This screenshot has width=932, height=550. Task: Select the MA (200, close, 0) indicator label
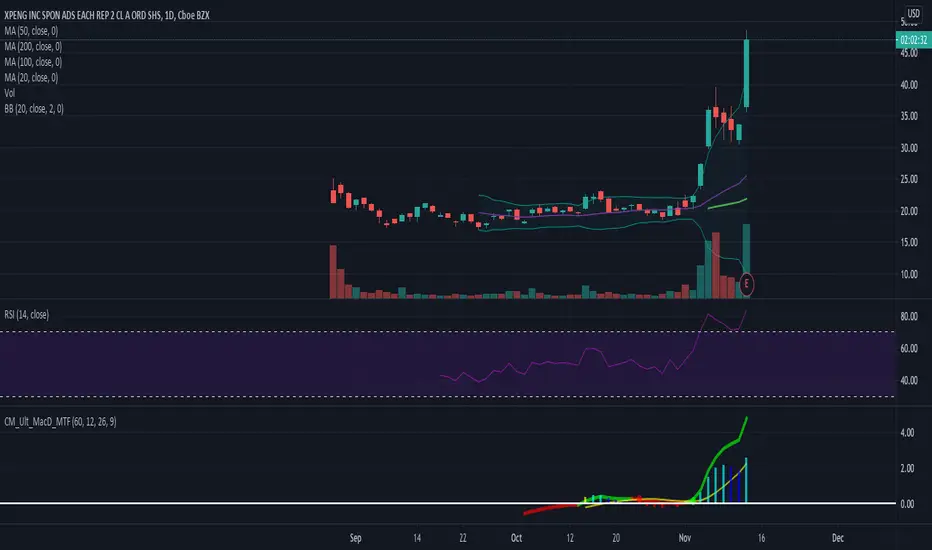point(33,46)
